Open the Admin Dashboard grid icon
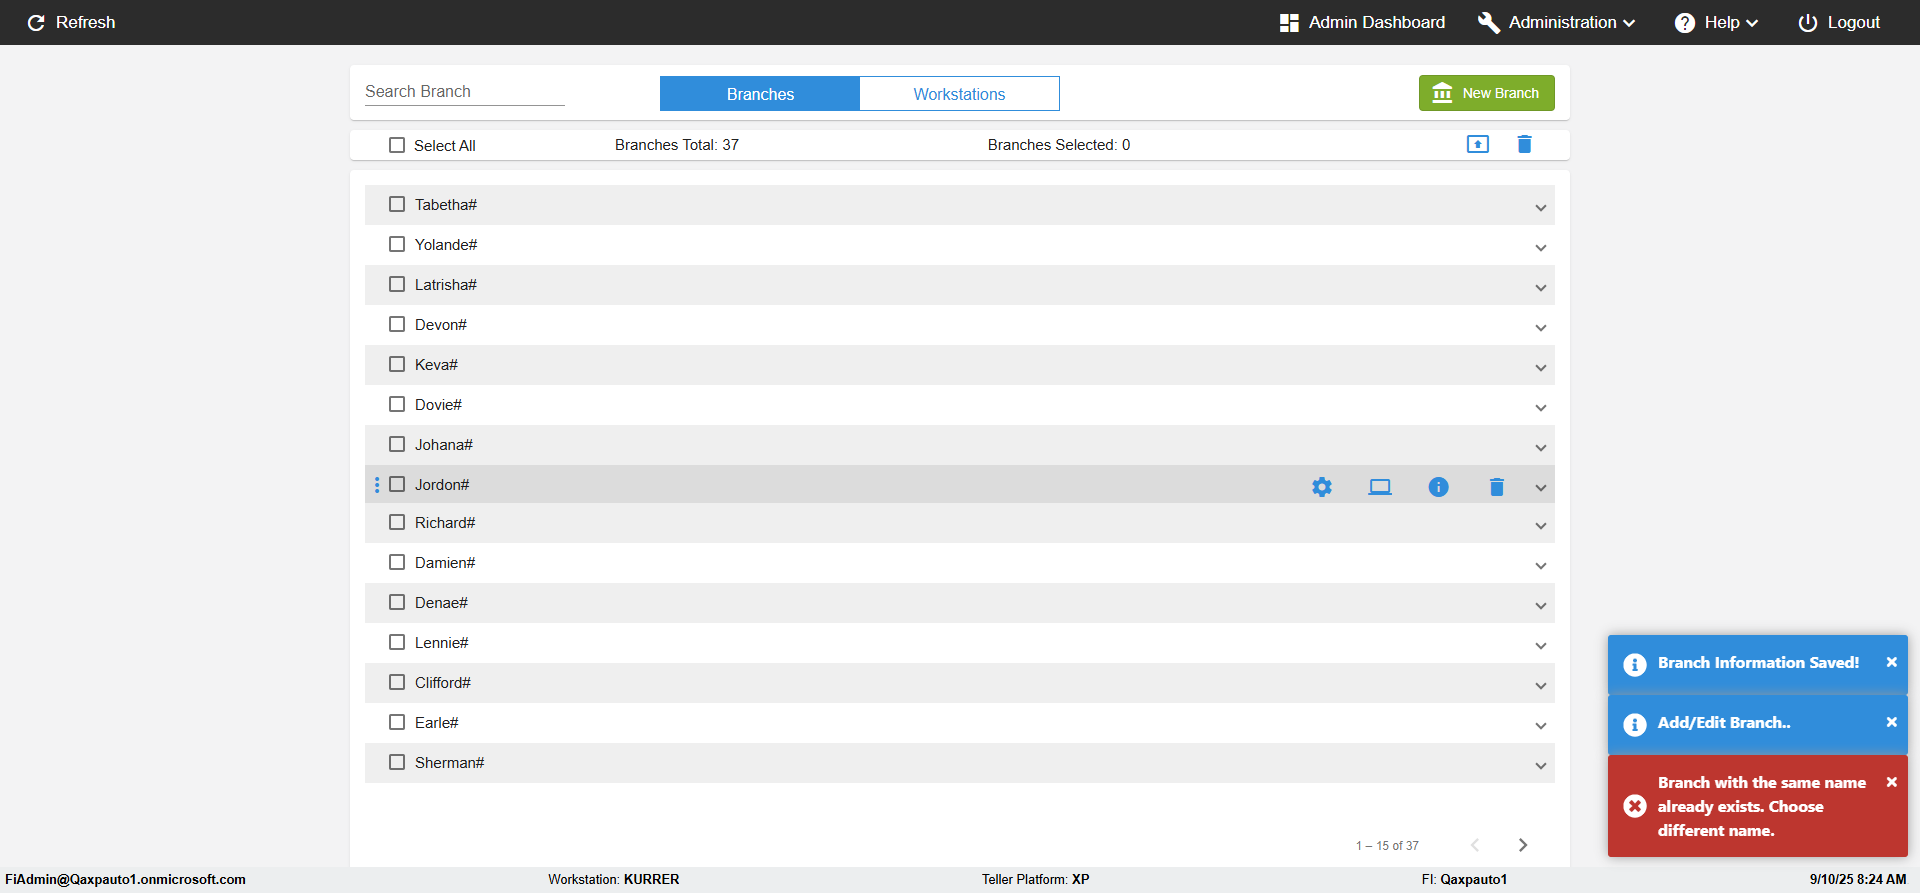1920x893 pixels. (1289, 22)
